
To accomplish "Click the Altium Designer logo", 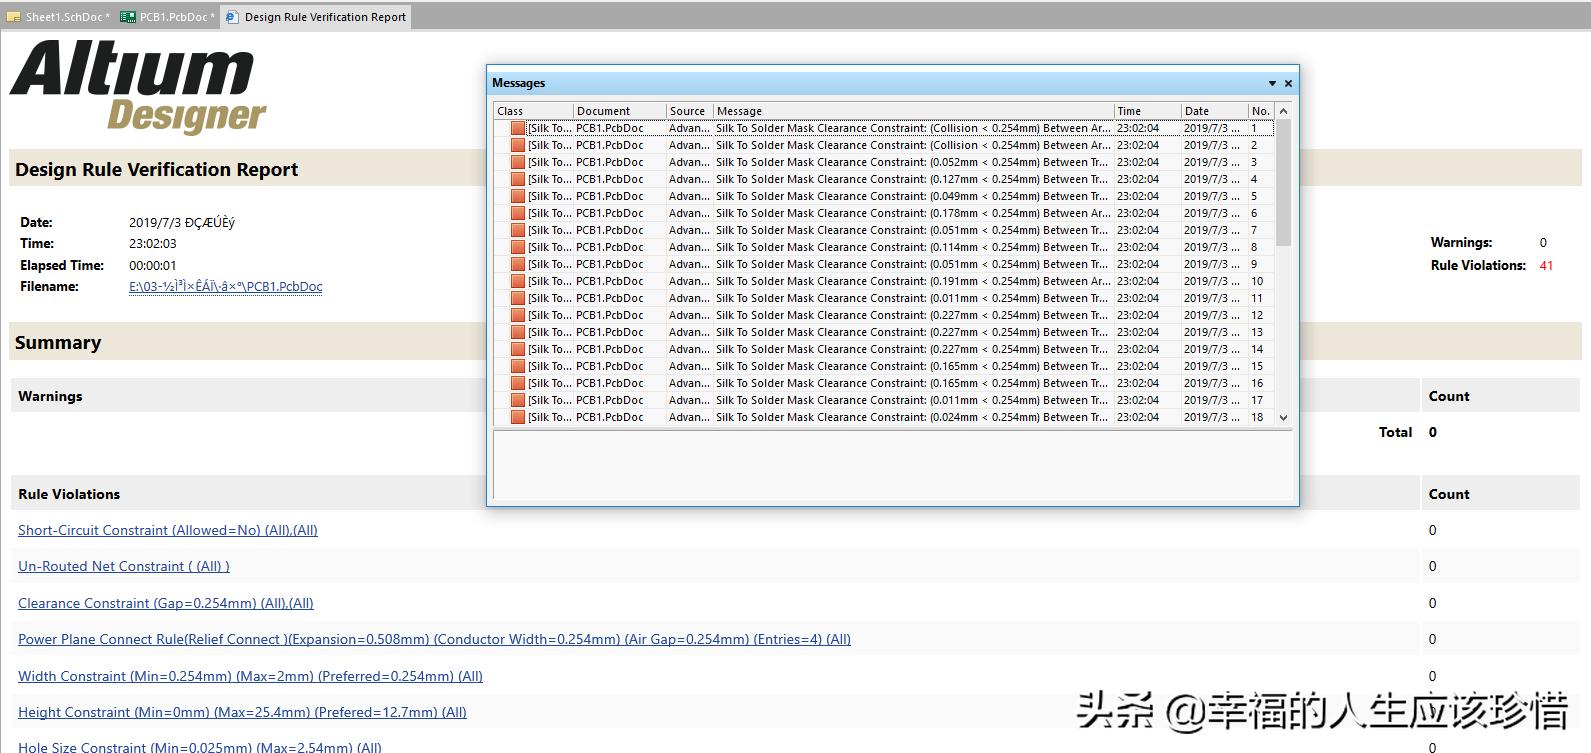I will [137, 87].
